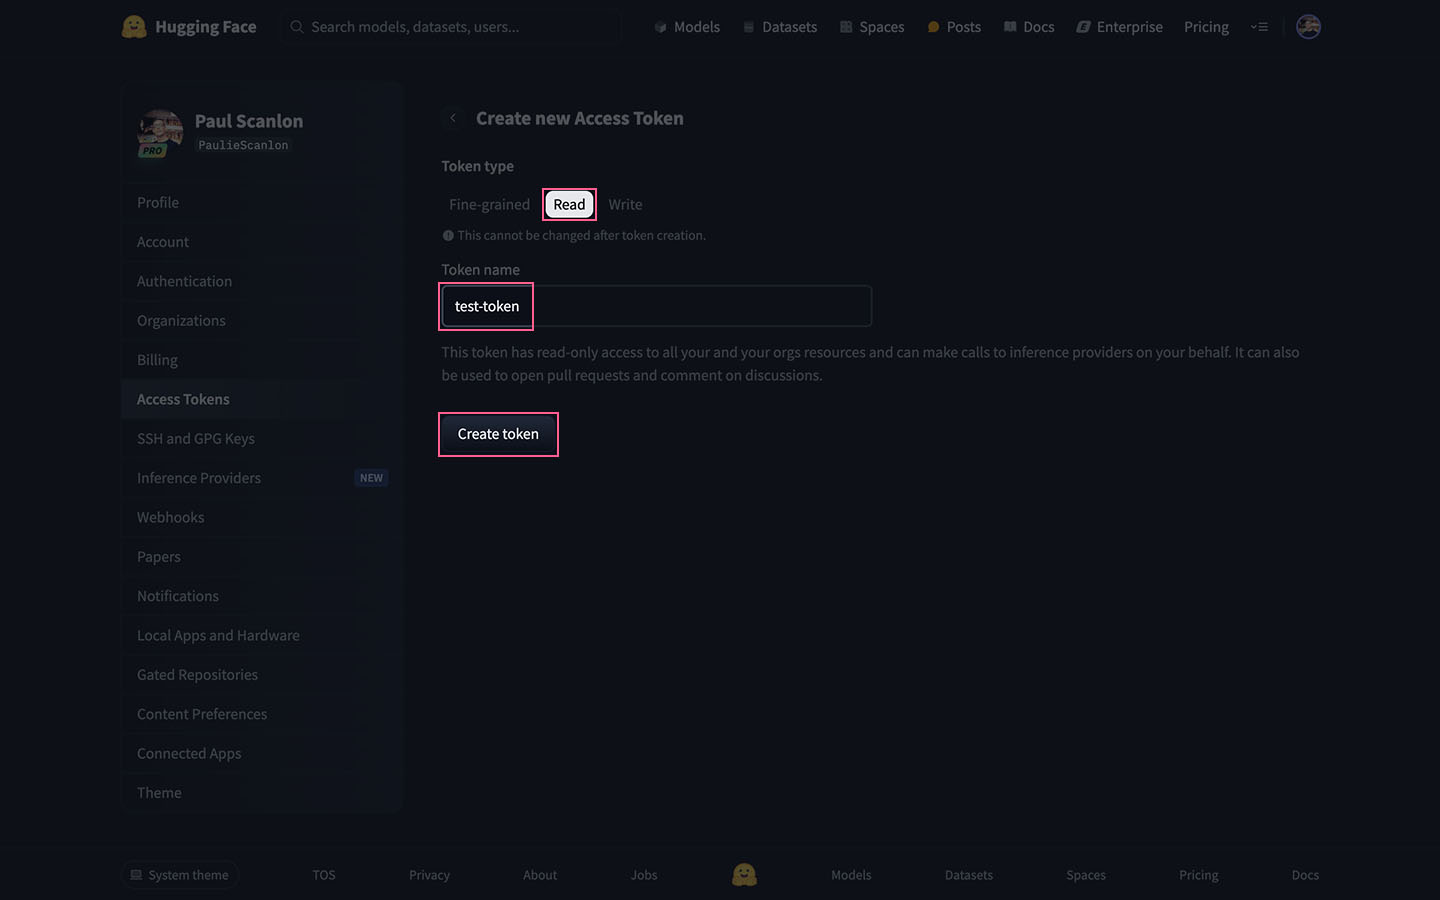Go back using the chevron beside the title
This screenshot has height=900, width=1440.
click(x=453, y=118)
